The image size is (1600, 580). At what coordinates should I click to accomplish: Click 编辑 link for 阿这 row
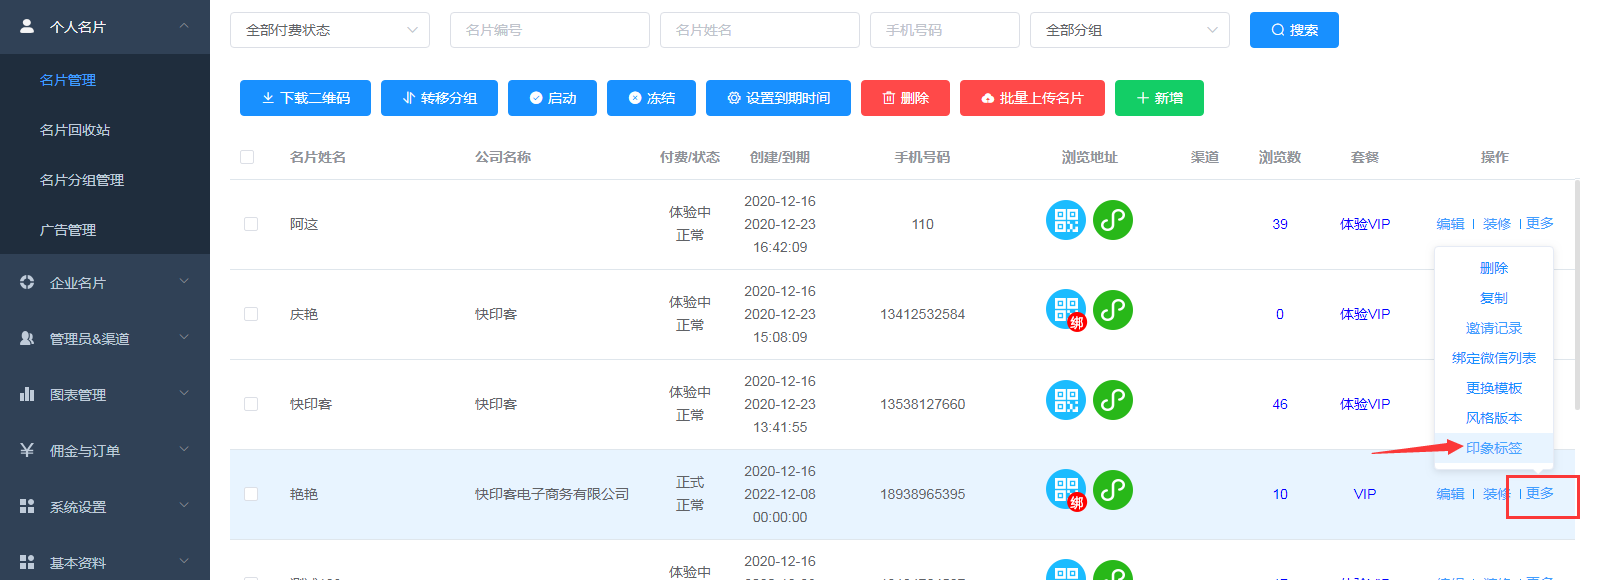pos(1450,224)
